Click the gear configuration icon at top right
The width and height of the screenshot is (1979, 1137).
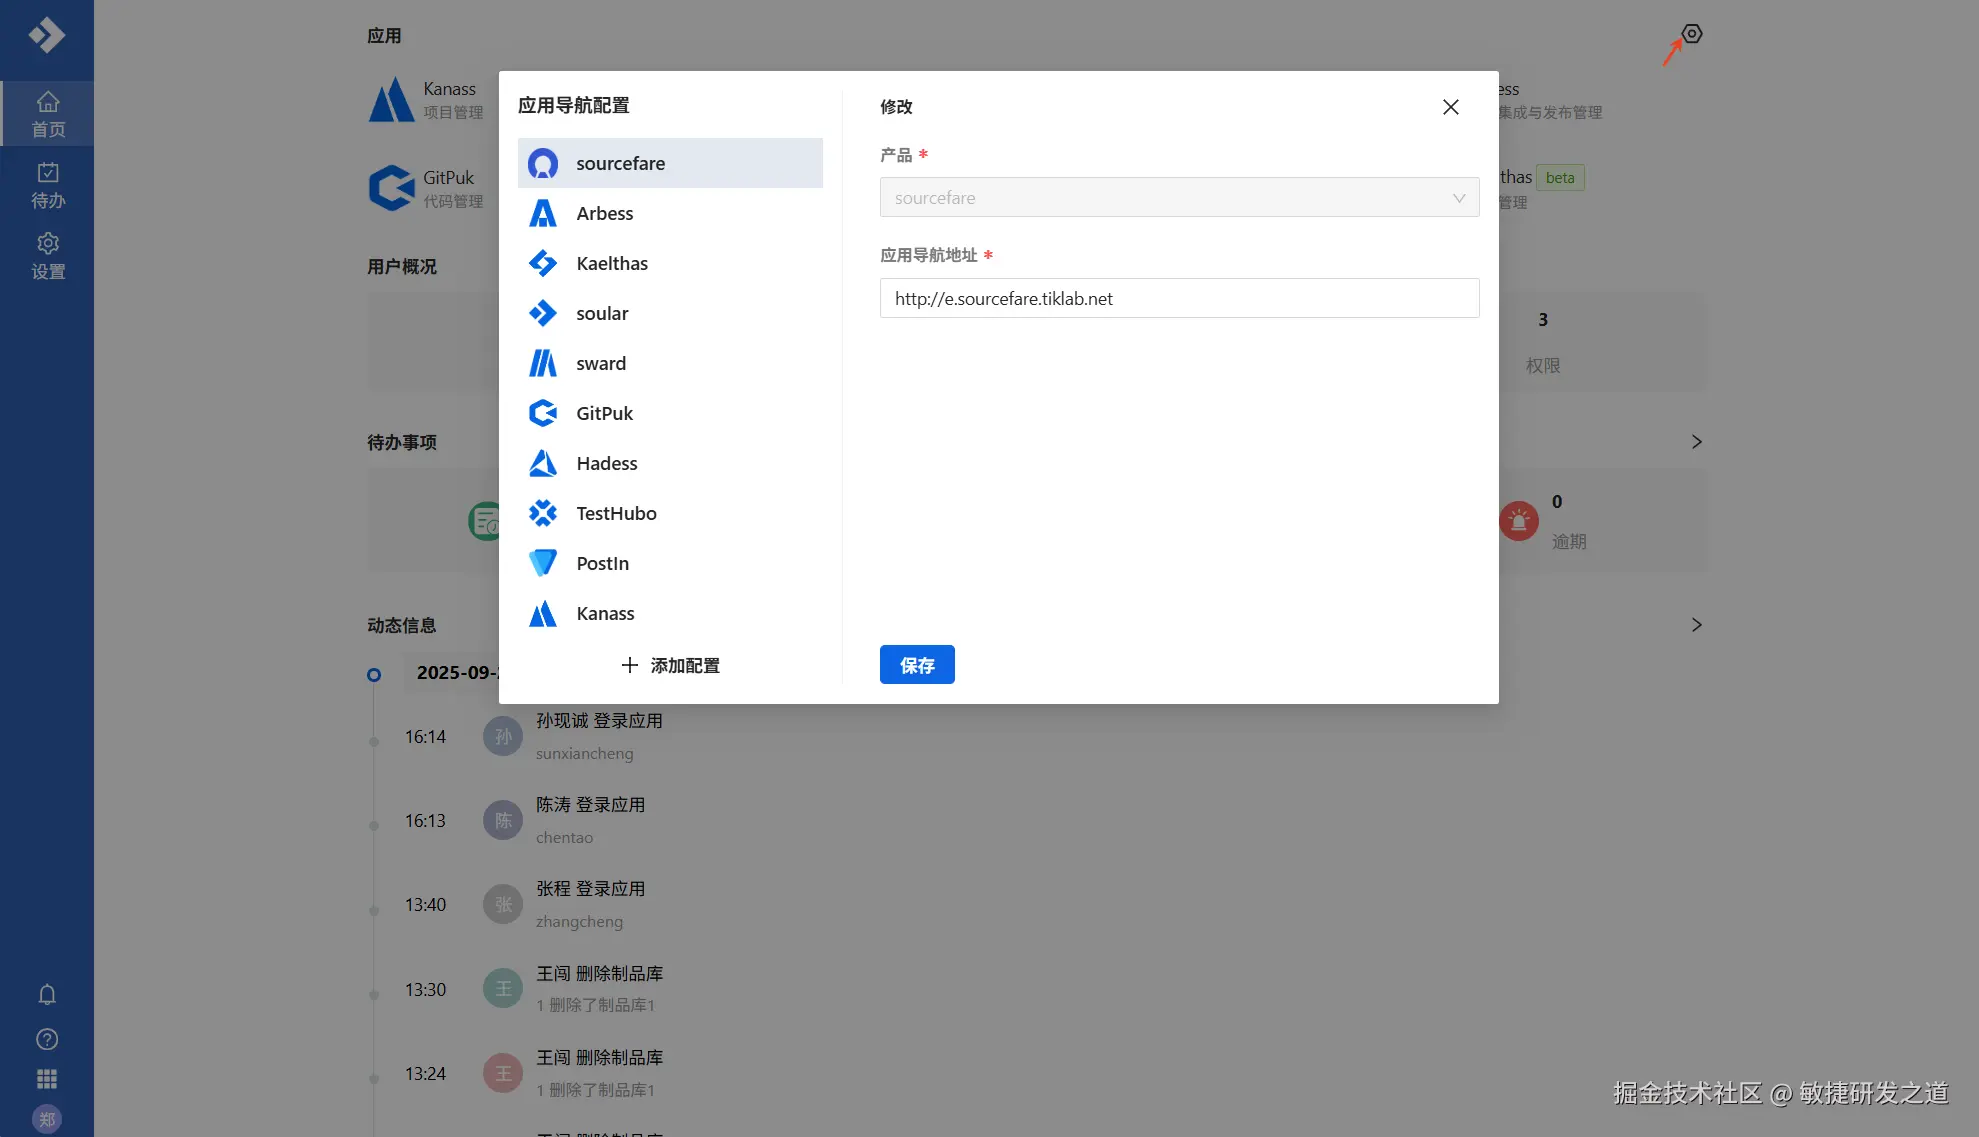(x=1691, y=34)
